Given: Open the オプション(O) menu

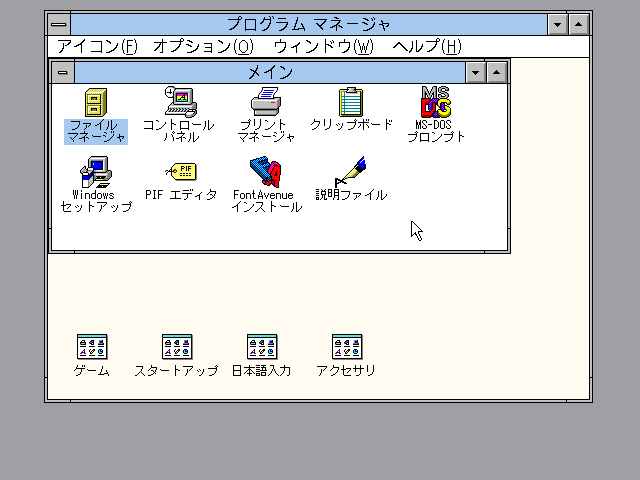Looking at the screenshot, I should pos(203,47).
